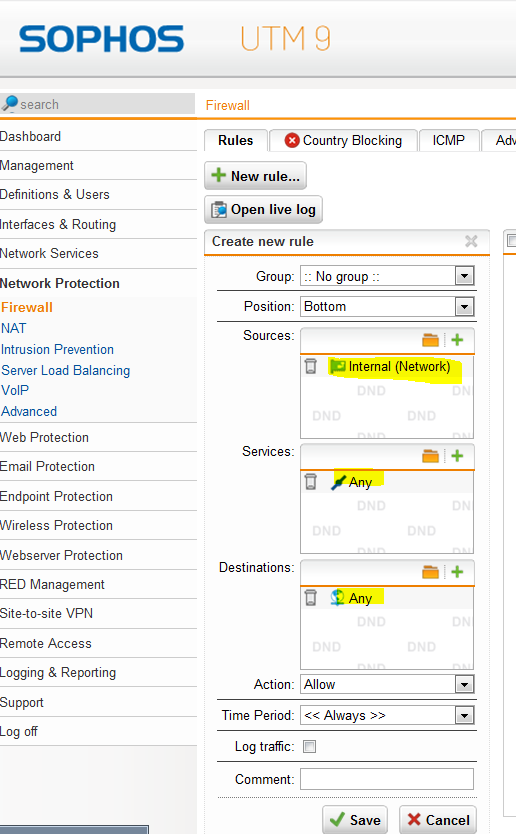Click the New rule button
516x834 pixels.
pos(255,176)
